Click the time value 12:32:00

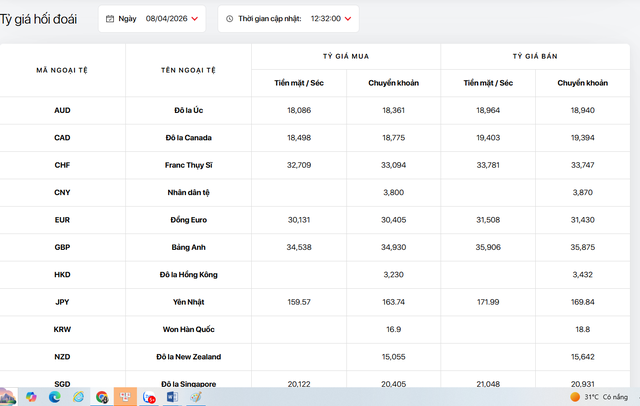326,19
